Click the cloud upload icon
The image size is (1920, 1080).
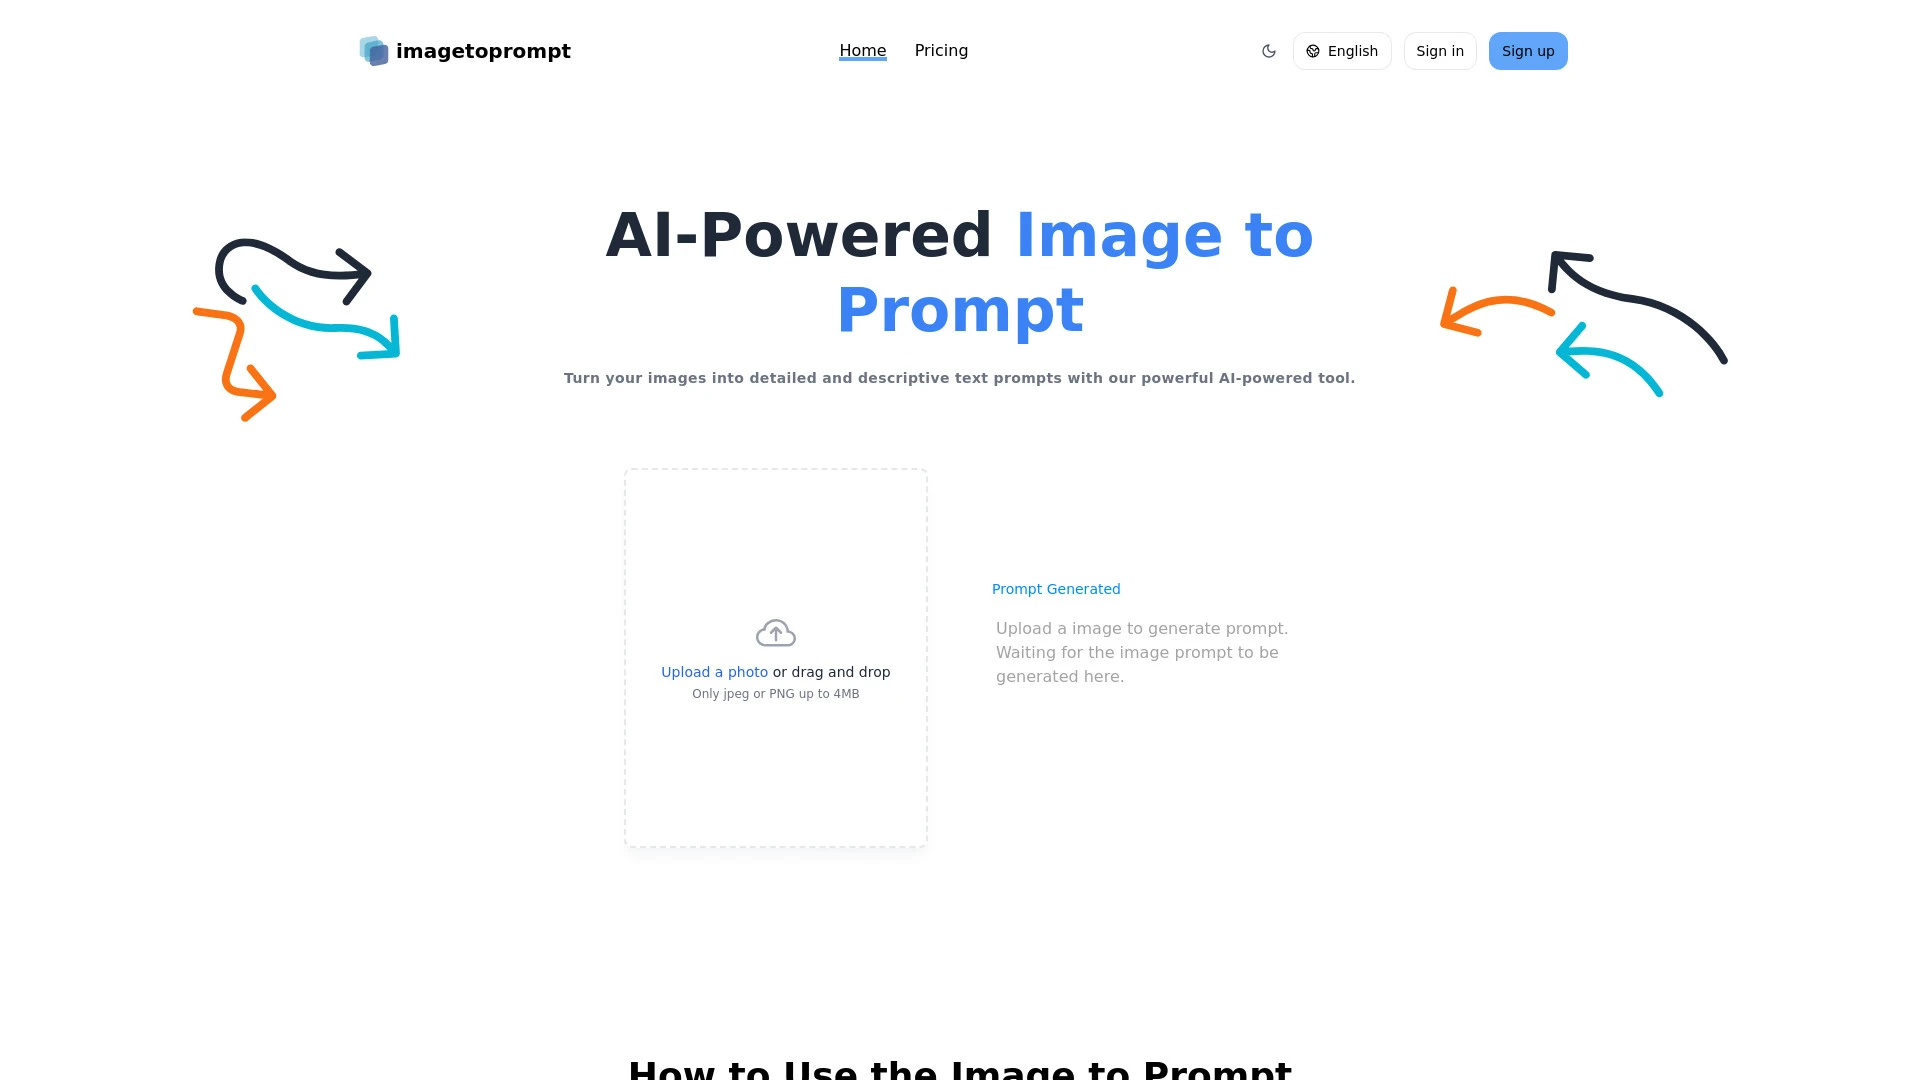(x=775, y=632)
